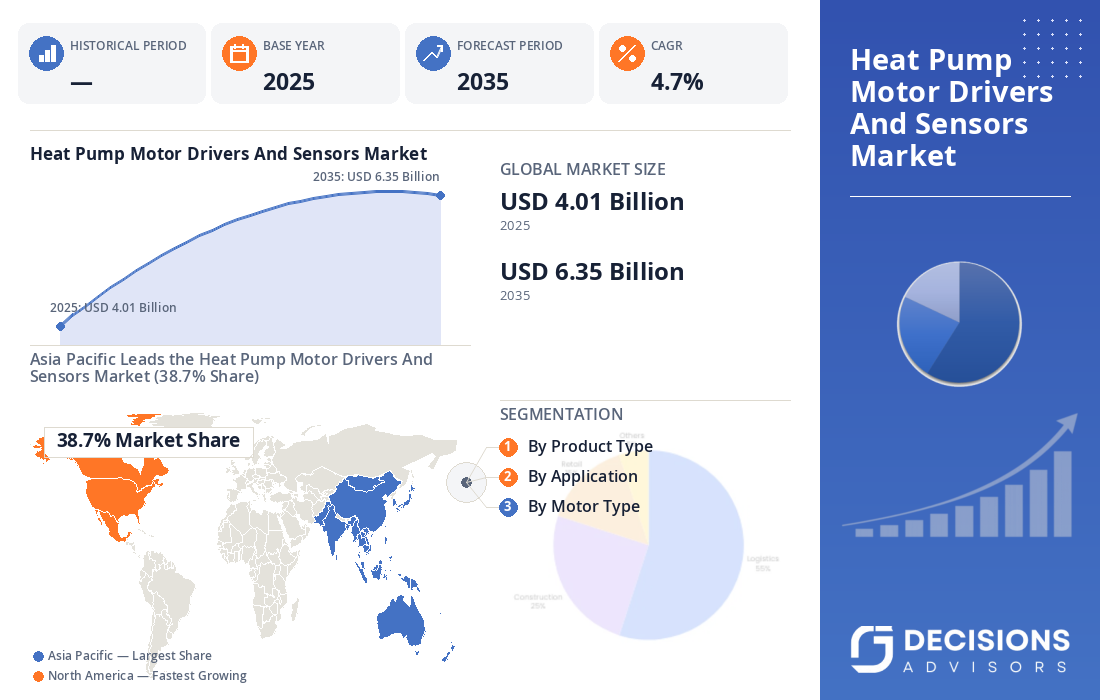Select the By Motor Type segmentation
Screen dimensions: 1100x700
pyautogui.click(x=584, y=507)
